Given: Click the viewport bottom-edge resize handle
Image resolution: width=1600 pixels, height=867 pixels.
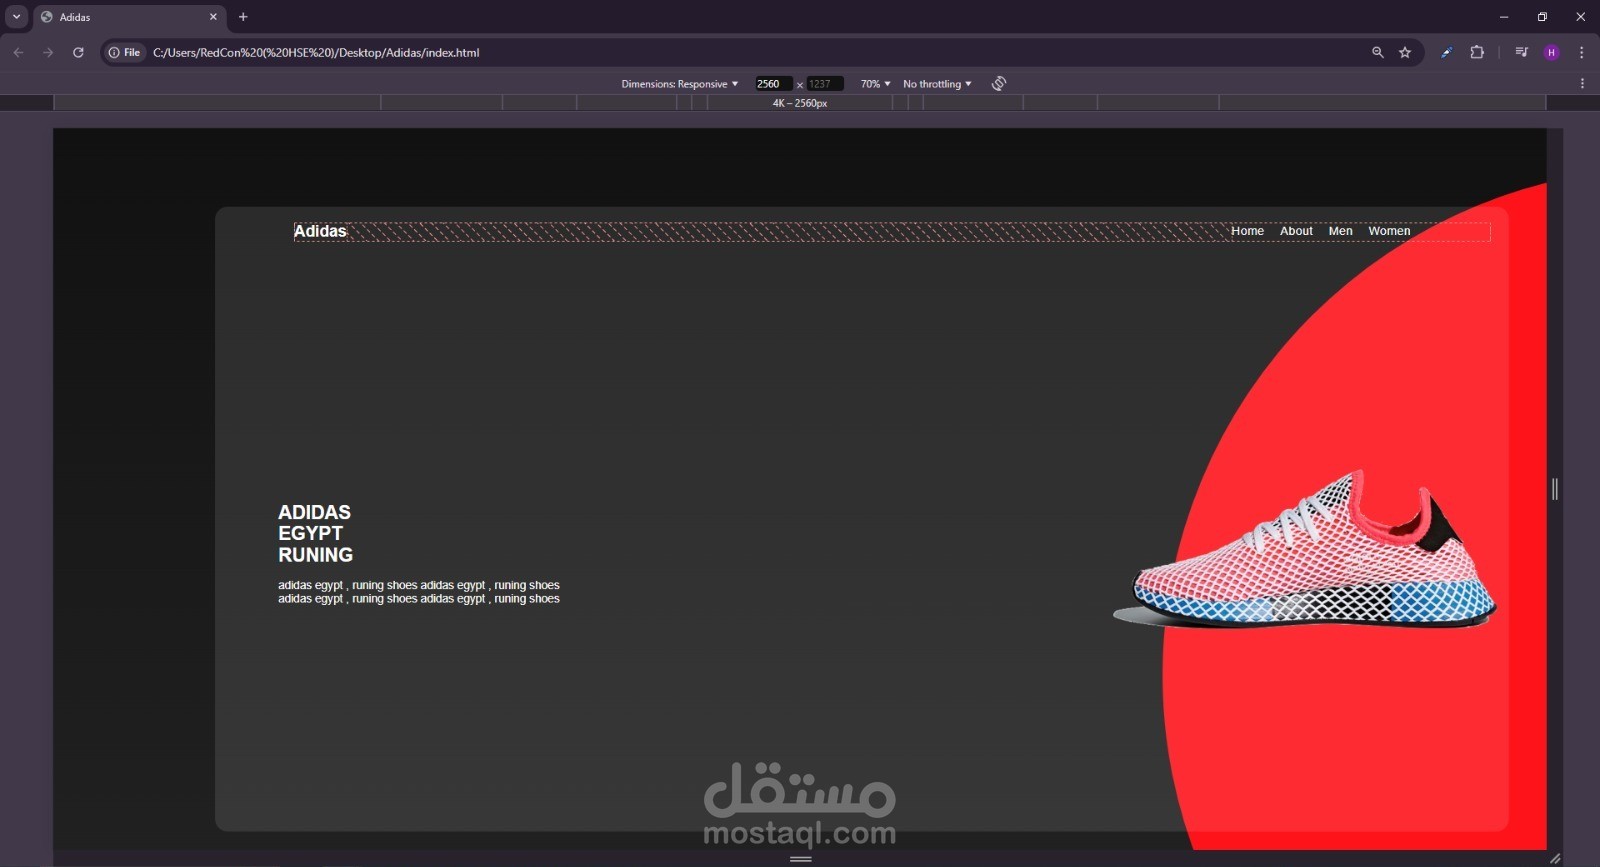Looking at the screenshot, I should [x=801, y=859].
